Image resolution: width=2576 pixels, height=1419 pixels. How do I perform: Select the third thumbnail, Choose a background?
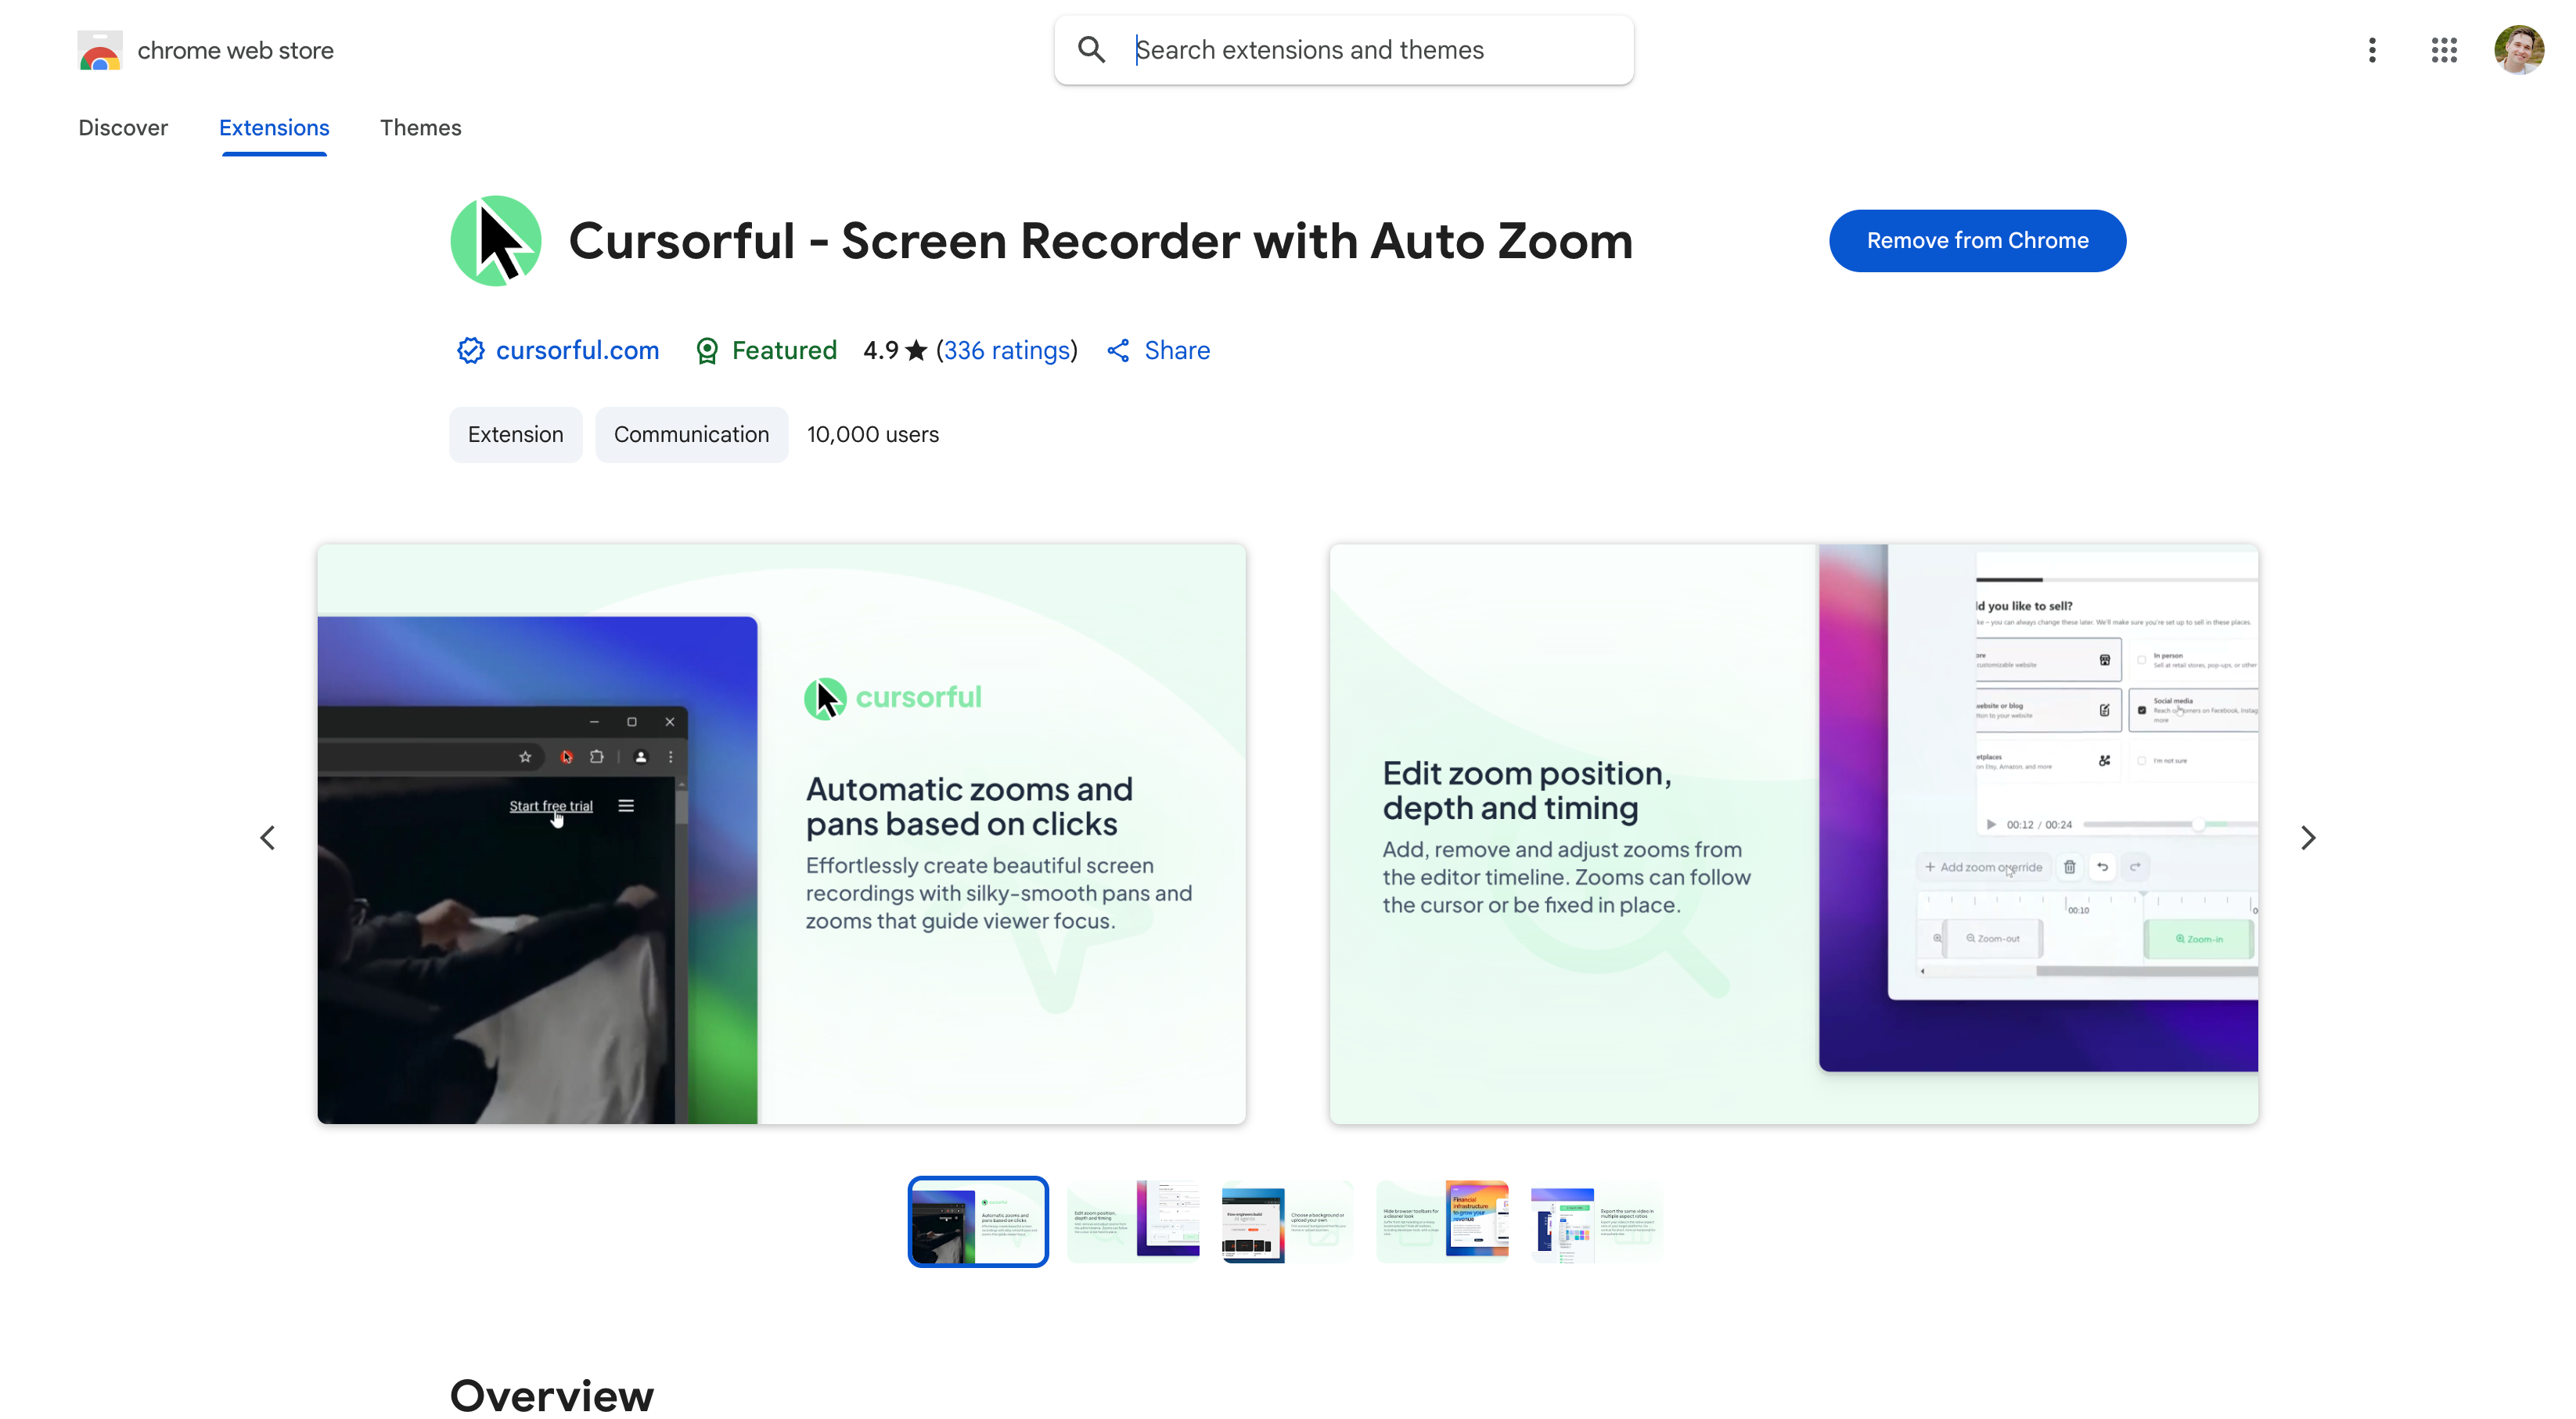pos(1288,1222)
